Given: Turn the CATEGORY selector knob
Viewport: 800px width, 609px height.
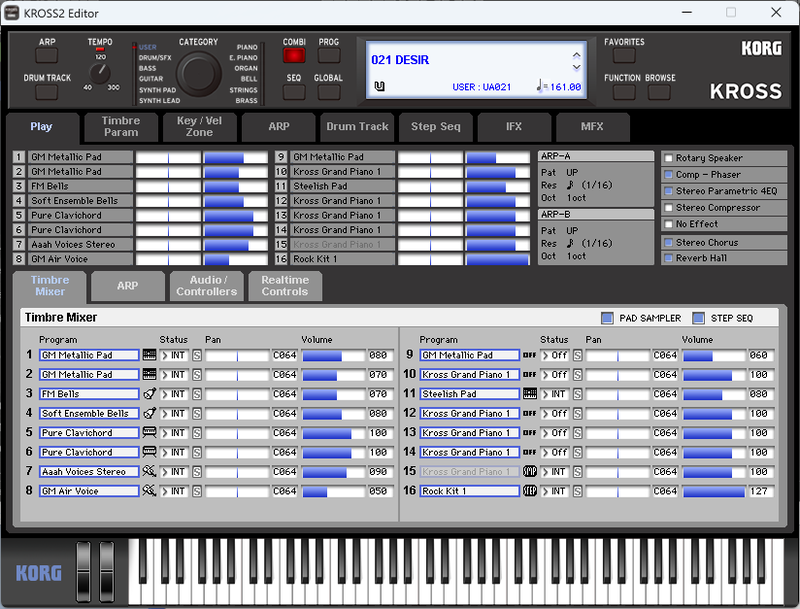Looking at the screenshot, I should coord(198,74).
